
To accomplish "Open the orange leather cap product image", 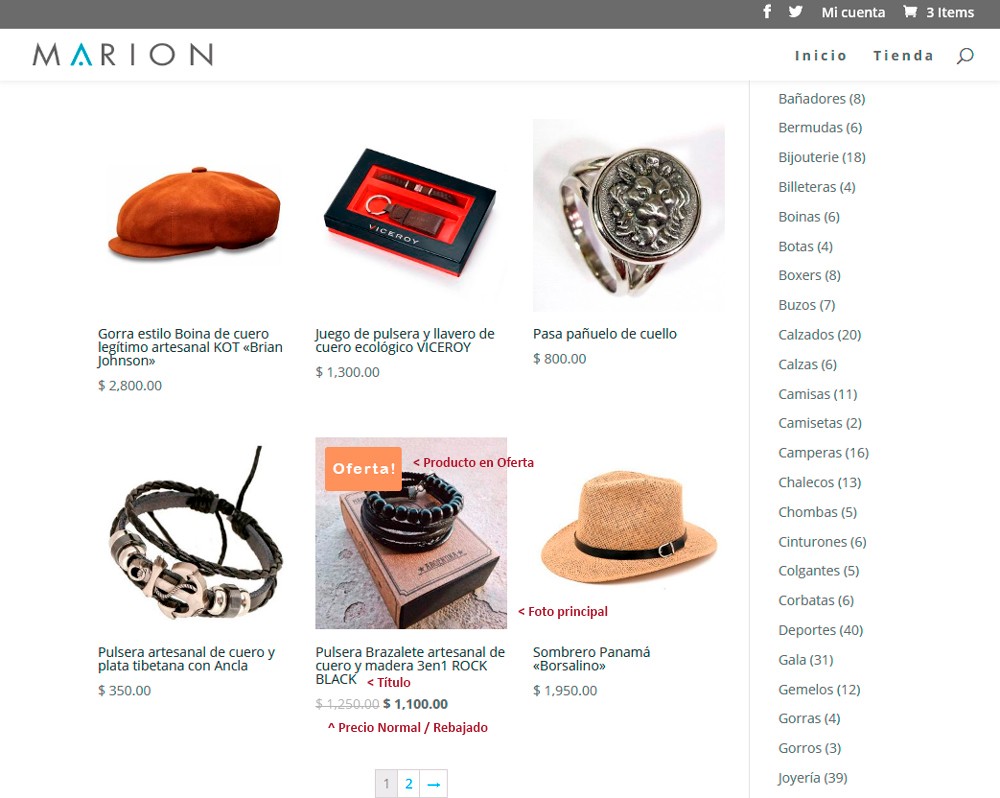I will [x=194, y=215].
